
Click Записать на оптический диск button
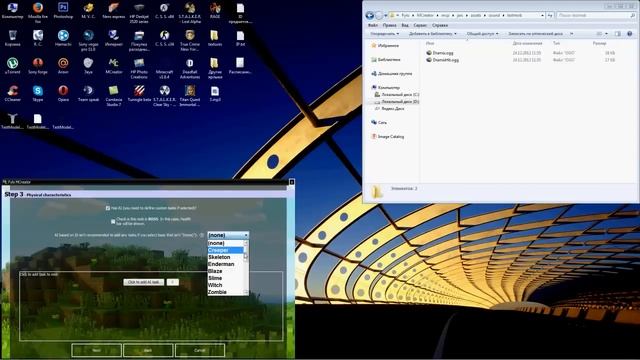point(535,33)
